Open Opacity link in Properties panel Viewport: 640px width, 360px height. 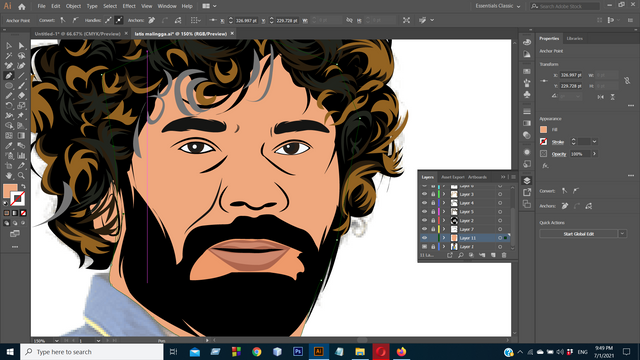tap(559, 154)
